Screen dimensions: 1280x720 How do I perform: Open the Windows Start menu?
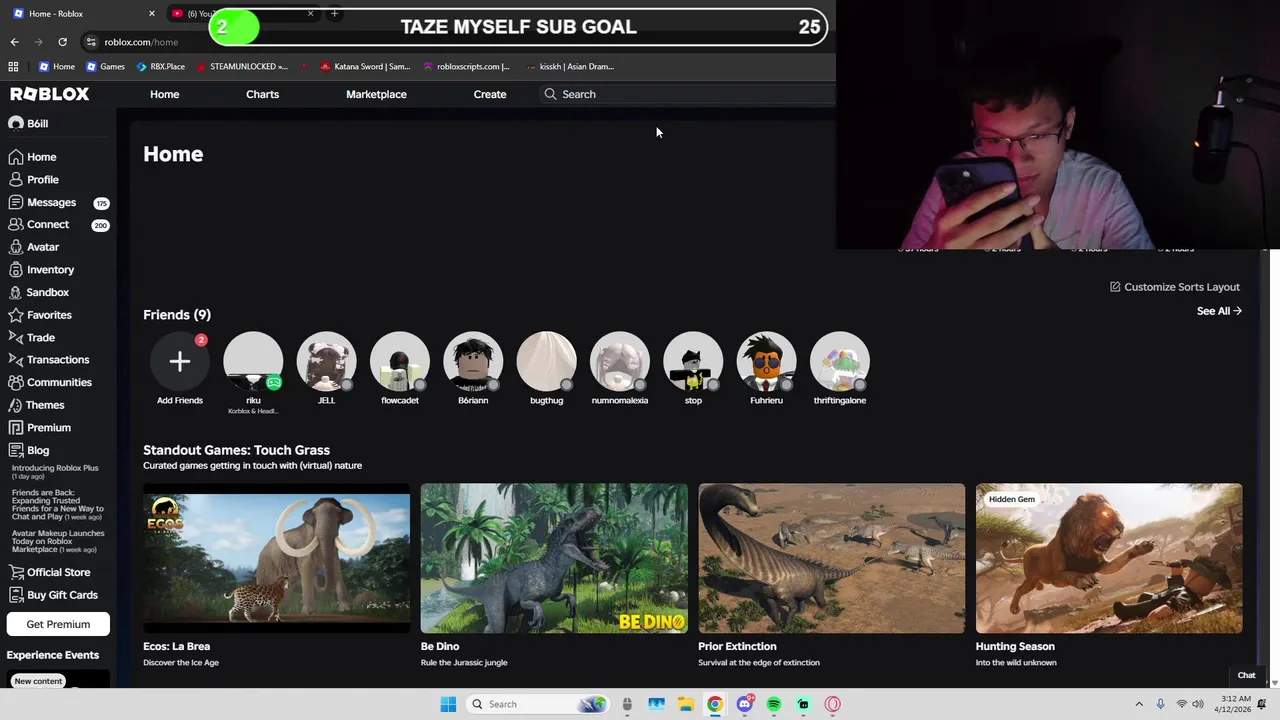click(448, 704)
